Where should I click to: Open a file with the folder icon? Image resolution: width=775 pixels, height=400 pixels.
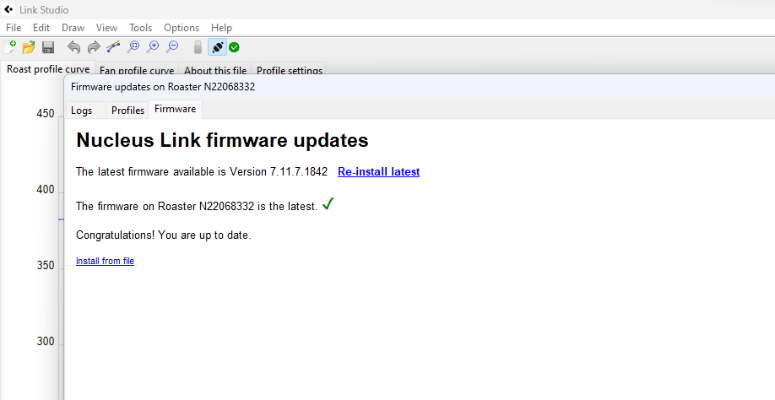29,47
